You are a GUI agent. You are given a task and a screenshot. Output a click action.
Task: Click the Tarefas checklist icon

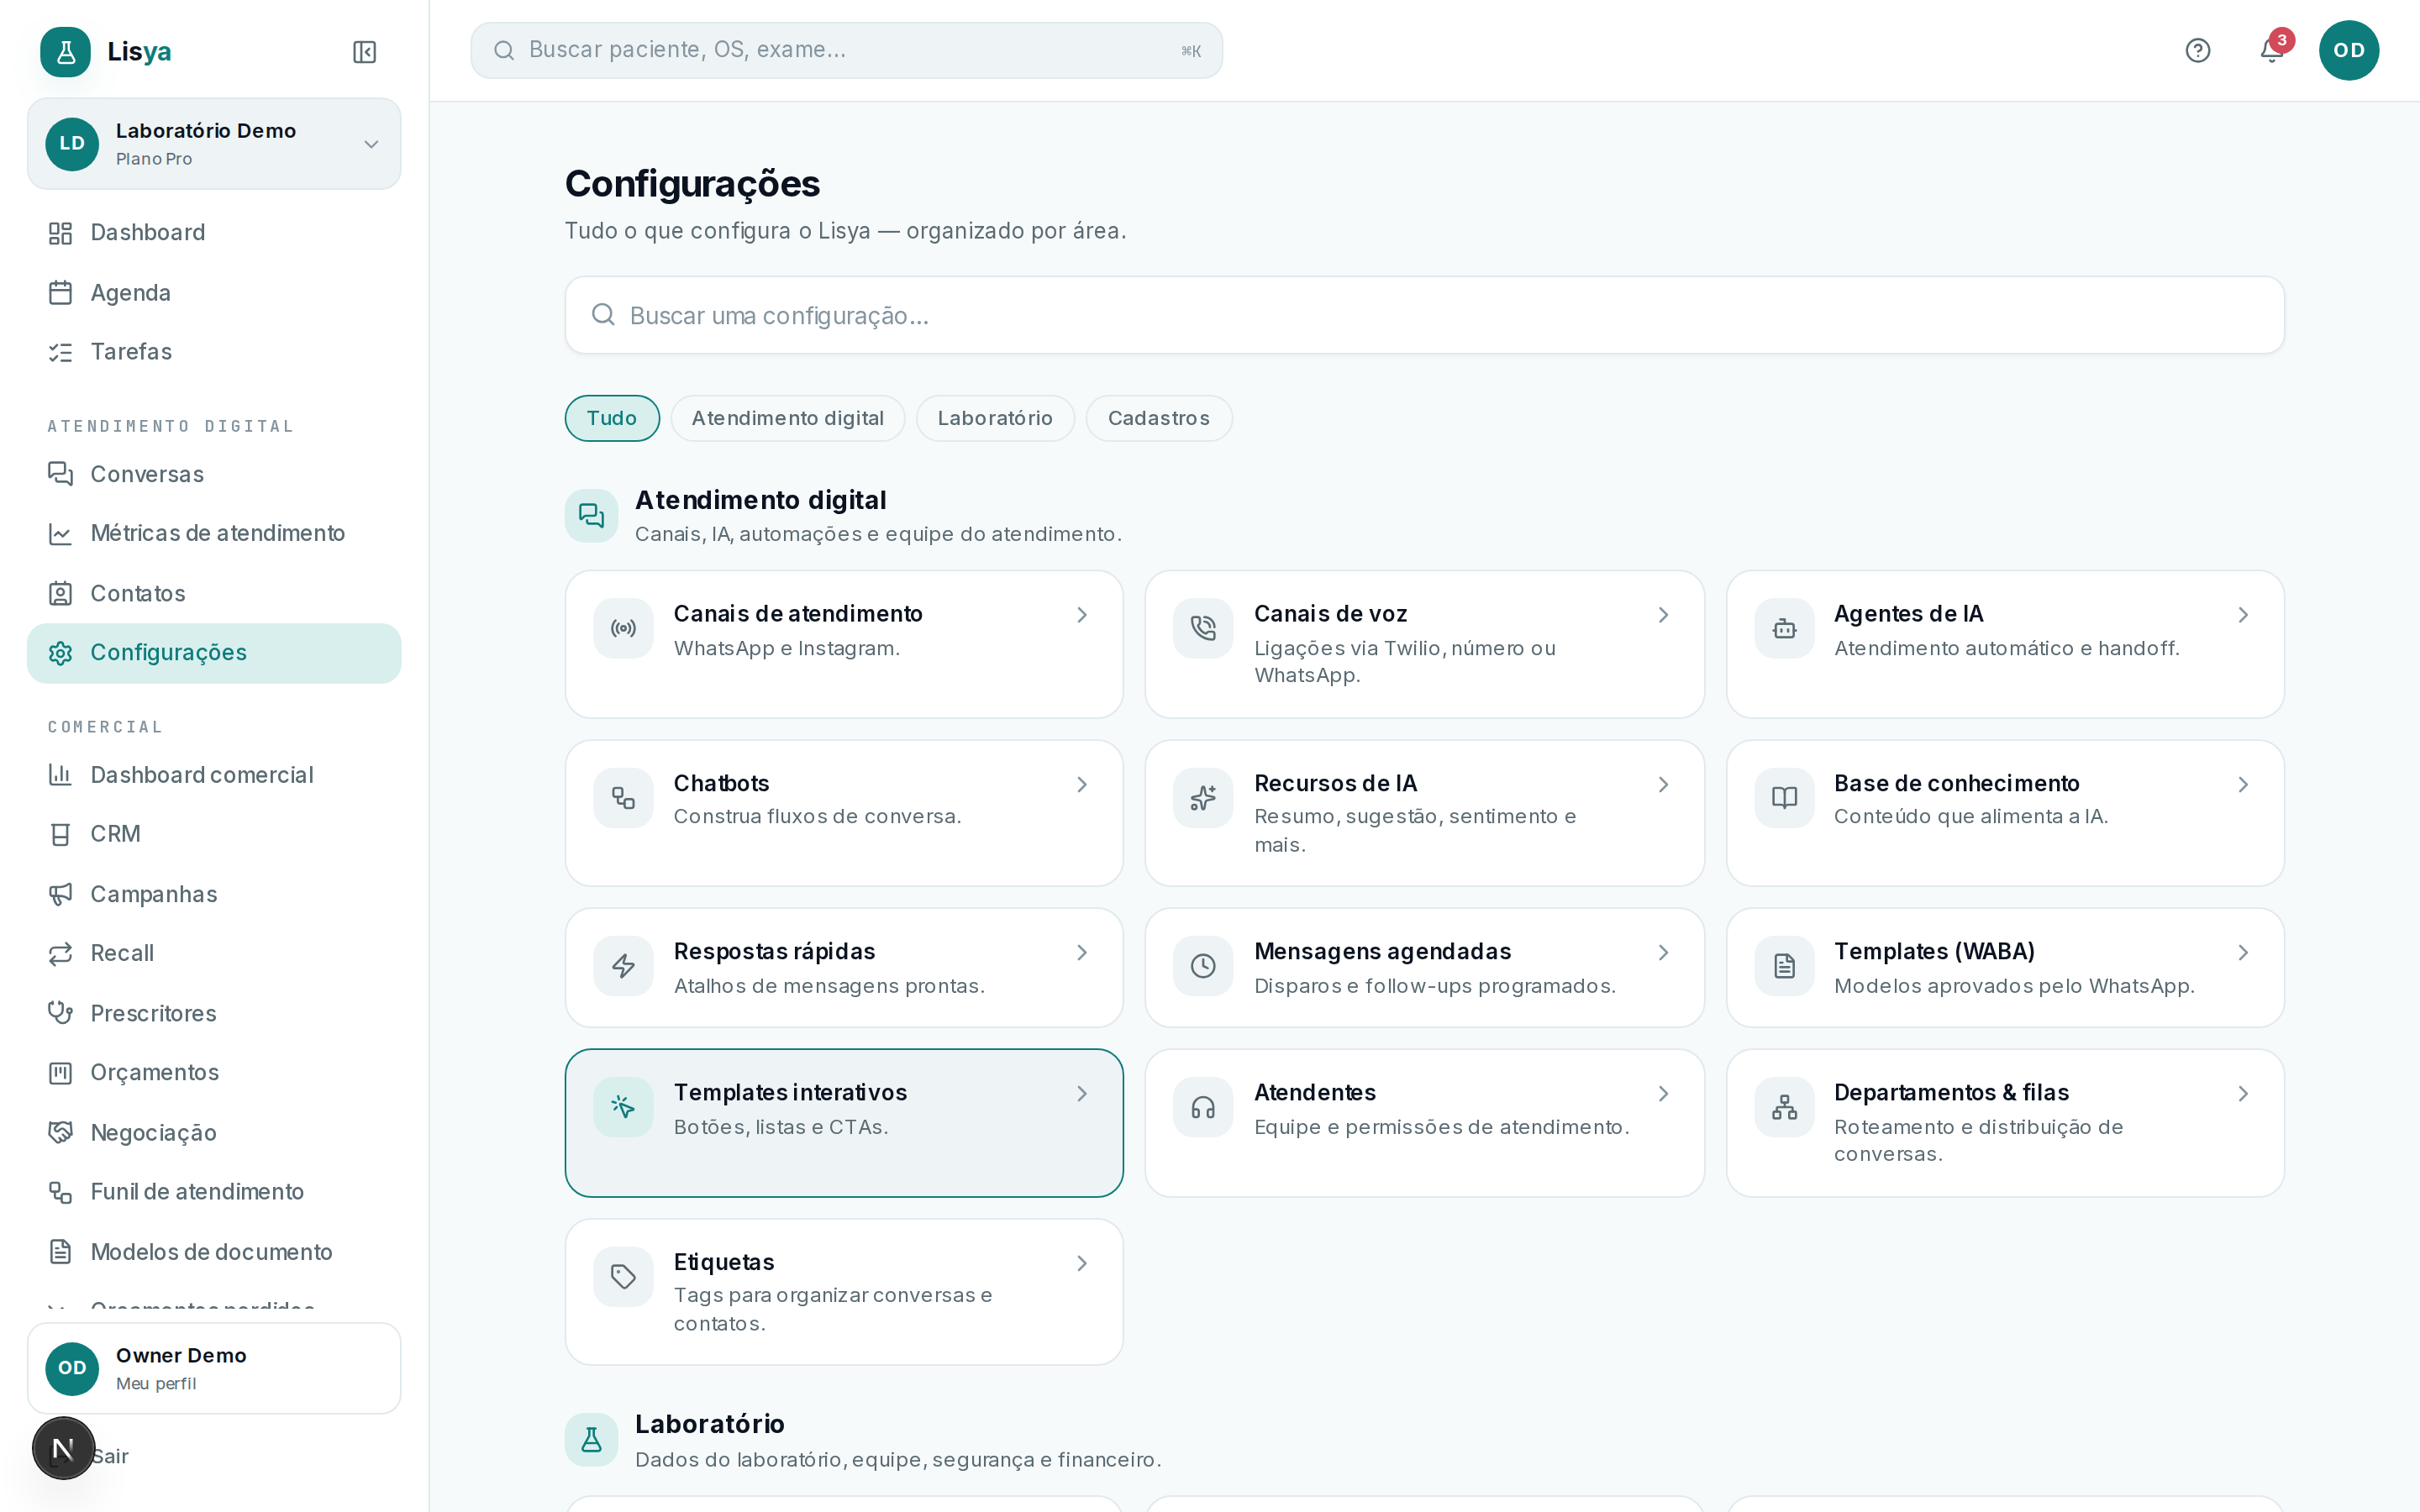click(x=61, y=352)
